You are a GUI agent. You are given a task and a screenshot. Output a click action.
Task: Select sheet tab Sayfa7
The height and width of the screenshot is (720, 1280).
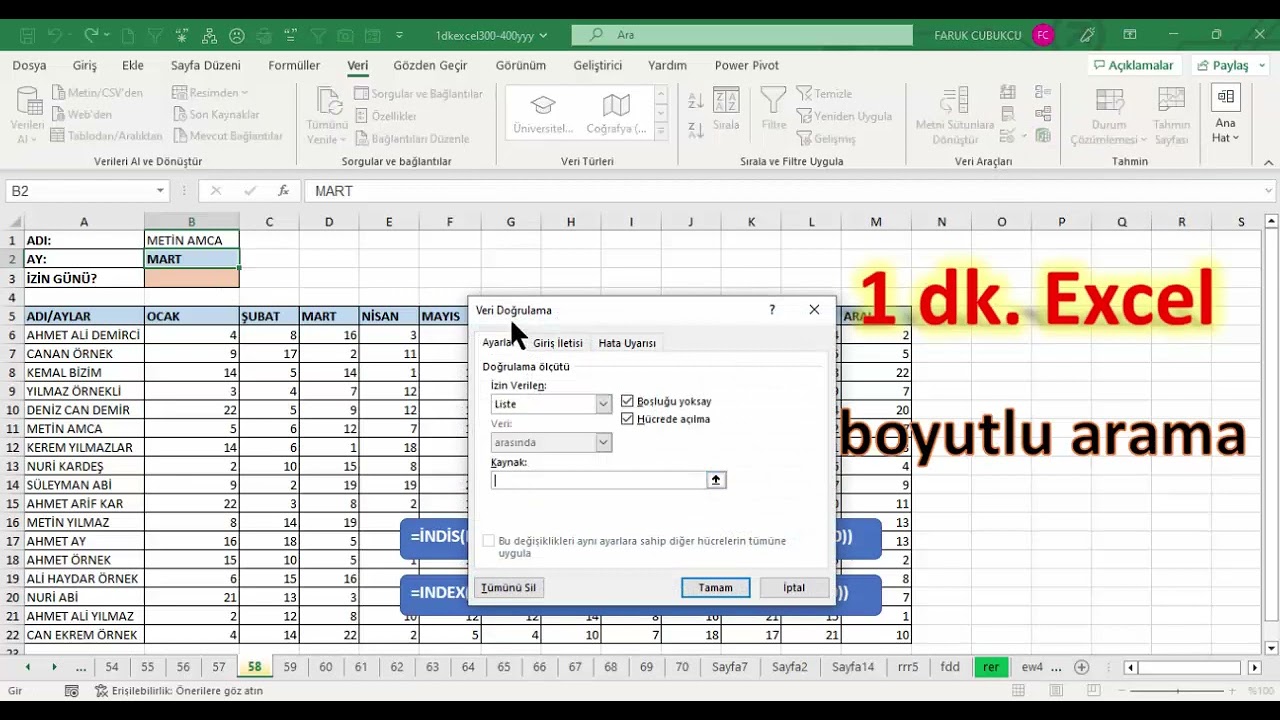point(729,667)
